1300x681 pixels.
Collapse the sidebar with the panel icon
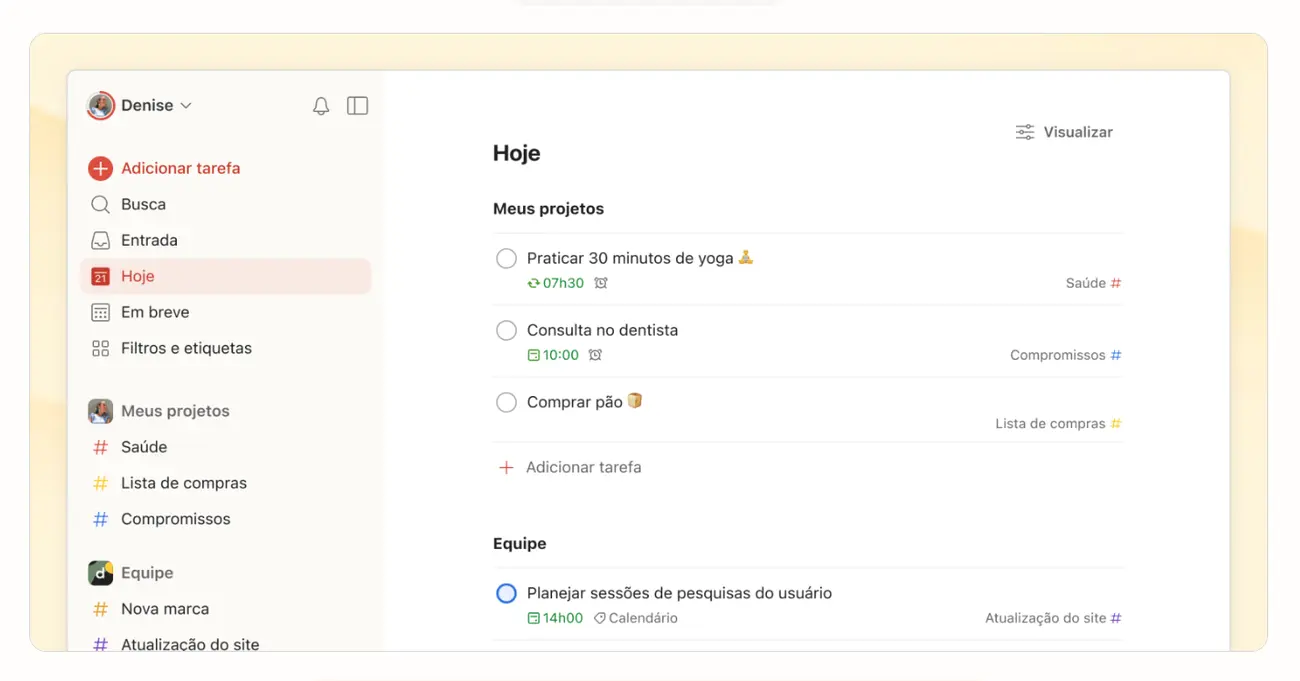(357, 105)
